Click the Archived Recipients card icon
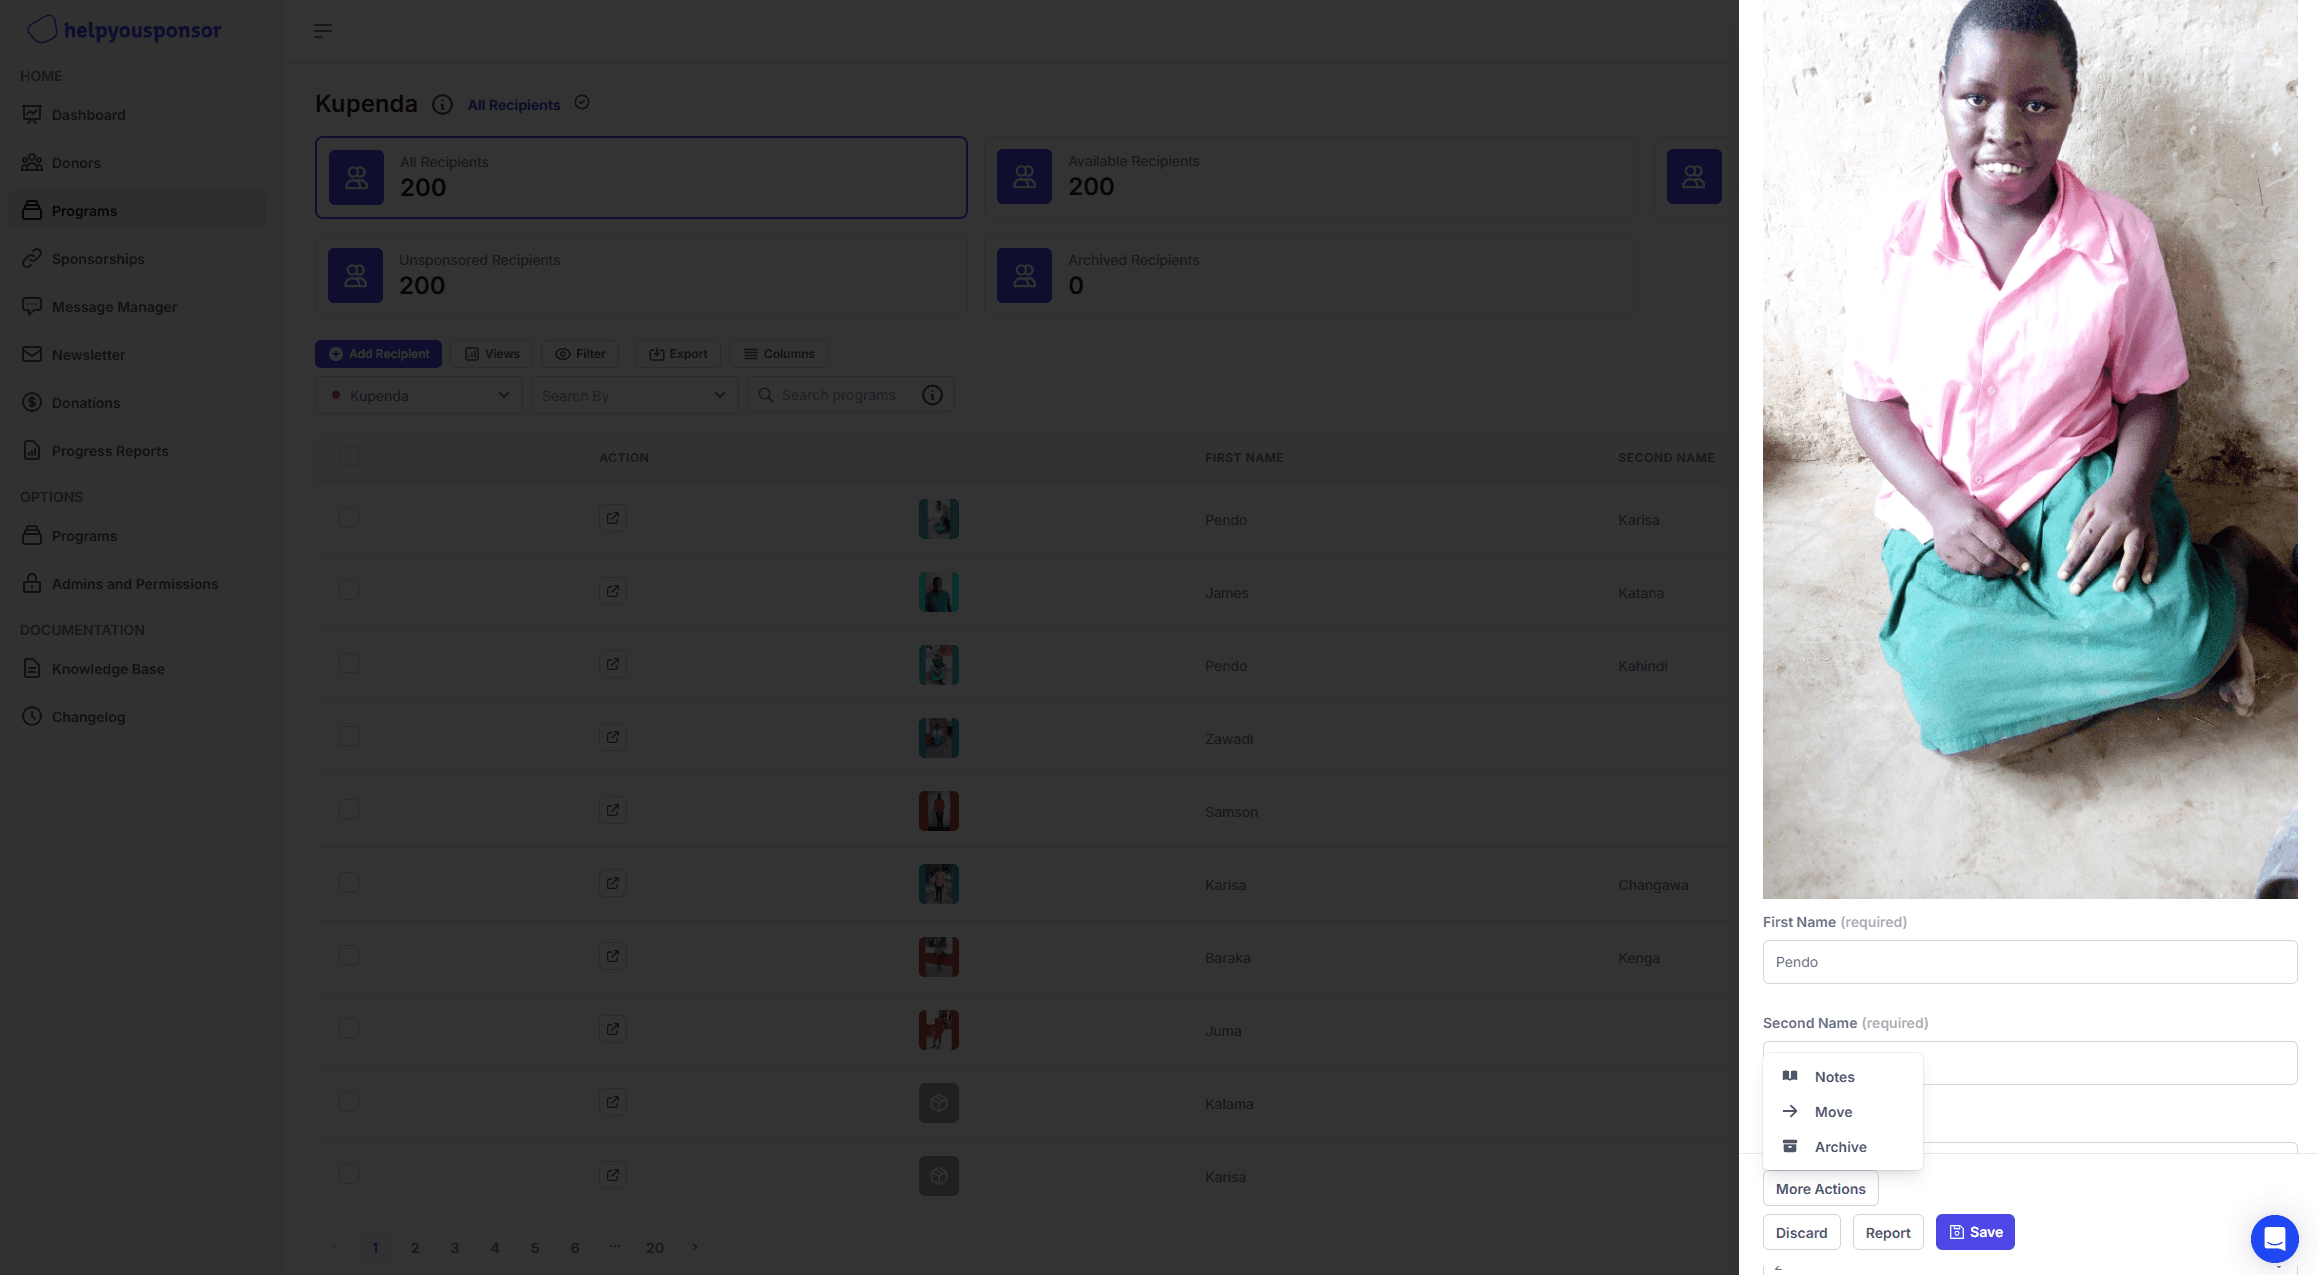This screenshot has height=1275, width=2318. click(x=1024, y=275)
